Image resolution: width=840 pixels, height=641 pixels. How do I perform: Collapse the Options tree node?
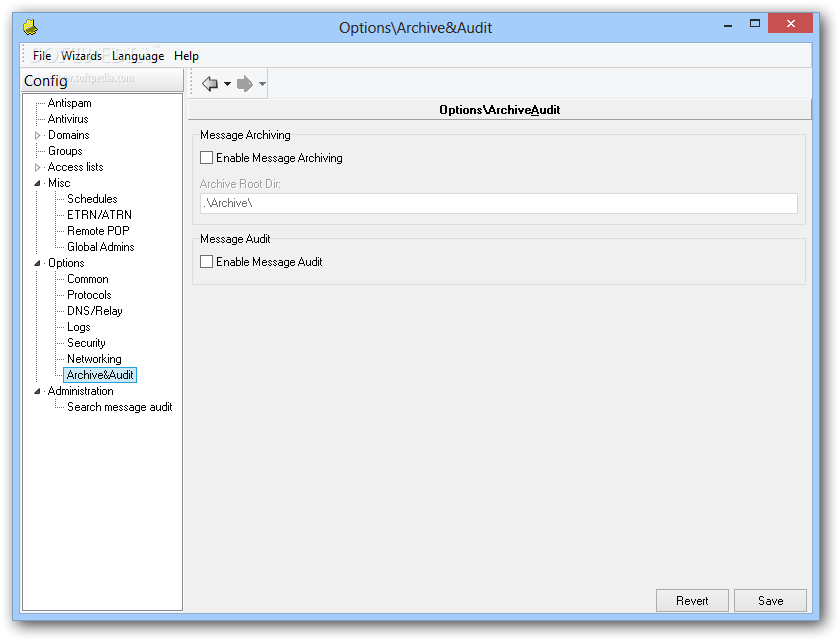pos(38,263)
